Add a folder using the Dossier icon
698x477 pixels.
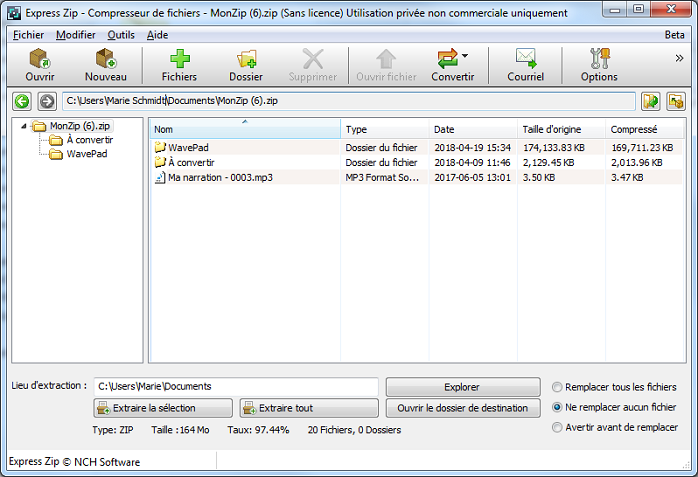pyautogui.click(x=246, y=59)
